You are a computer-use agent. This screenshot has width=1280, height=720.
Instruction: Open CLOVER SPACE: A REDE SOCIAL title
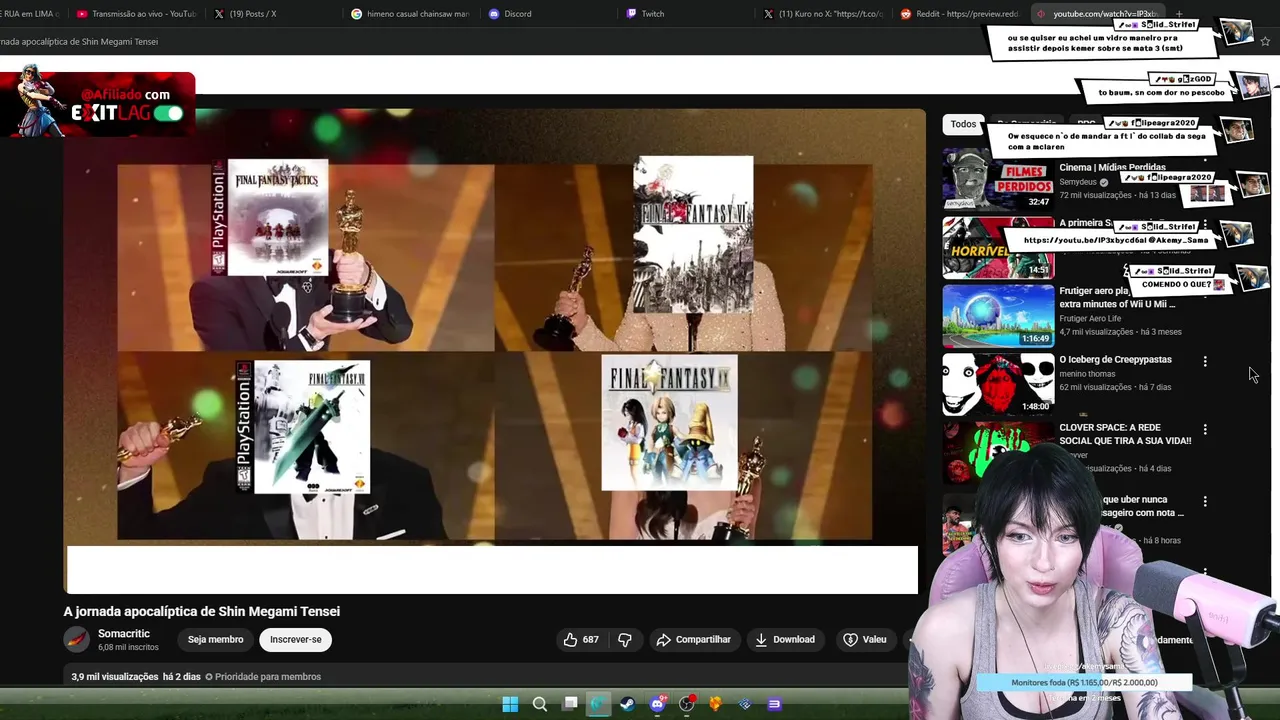coord(1125,434)
